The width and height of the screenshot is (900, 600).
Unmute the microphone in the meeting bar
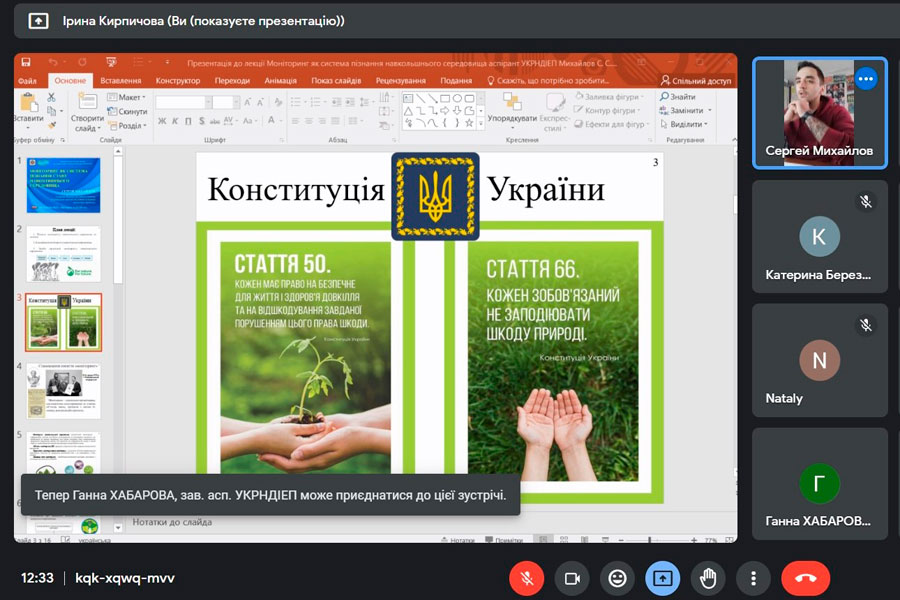tap(525, 578)
